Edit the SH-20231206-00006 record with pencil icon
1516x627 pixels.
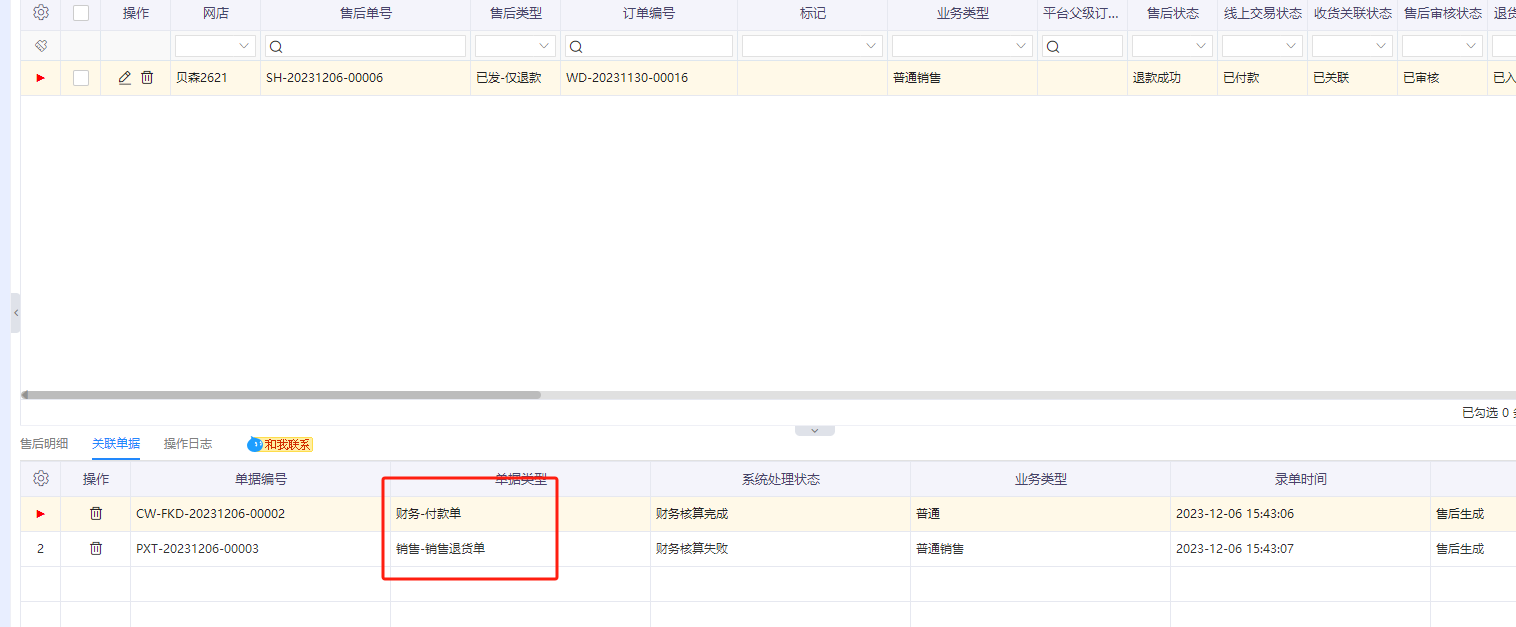tap(125, 78)
